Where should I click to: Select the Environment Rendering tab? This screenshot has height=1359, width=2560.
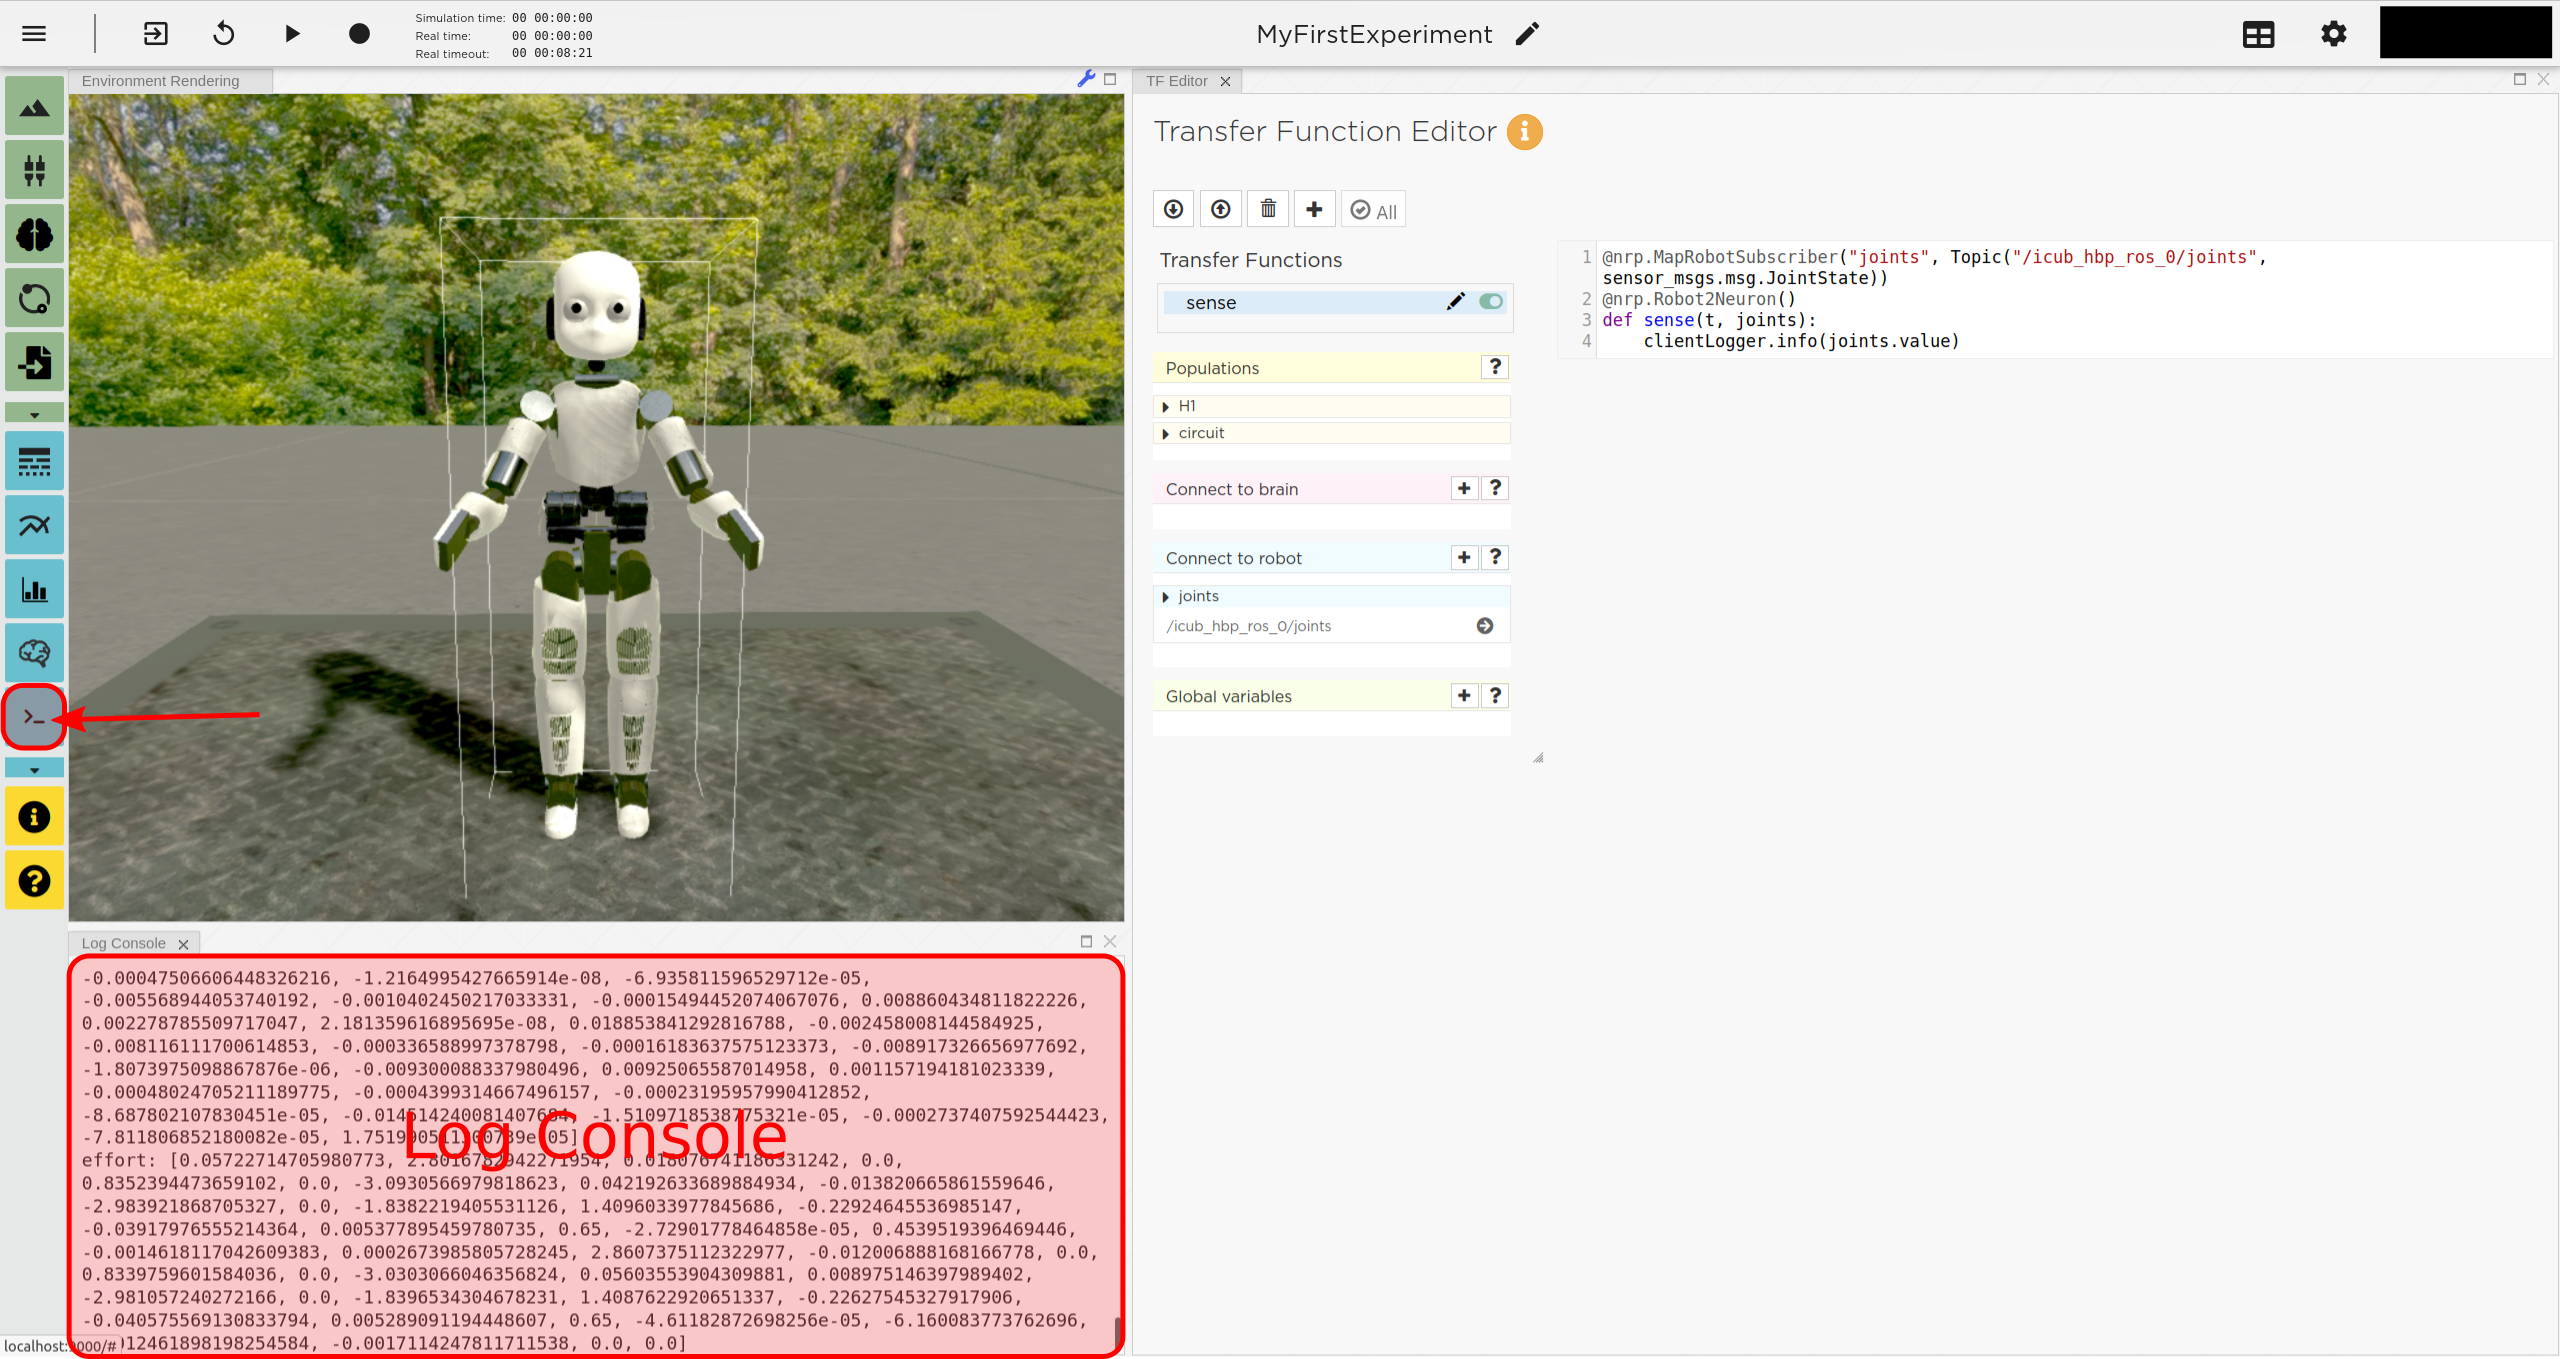point(170,81)
